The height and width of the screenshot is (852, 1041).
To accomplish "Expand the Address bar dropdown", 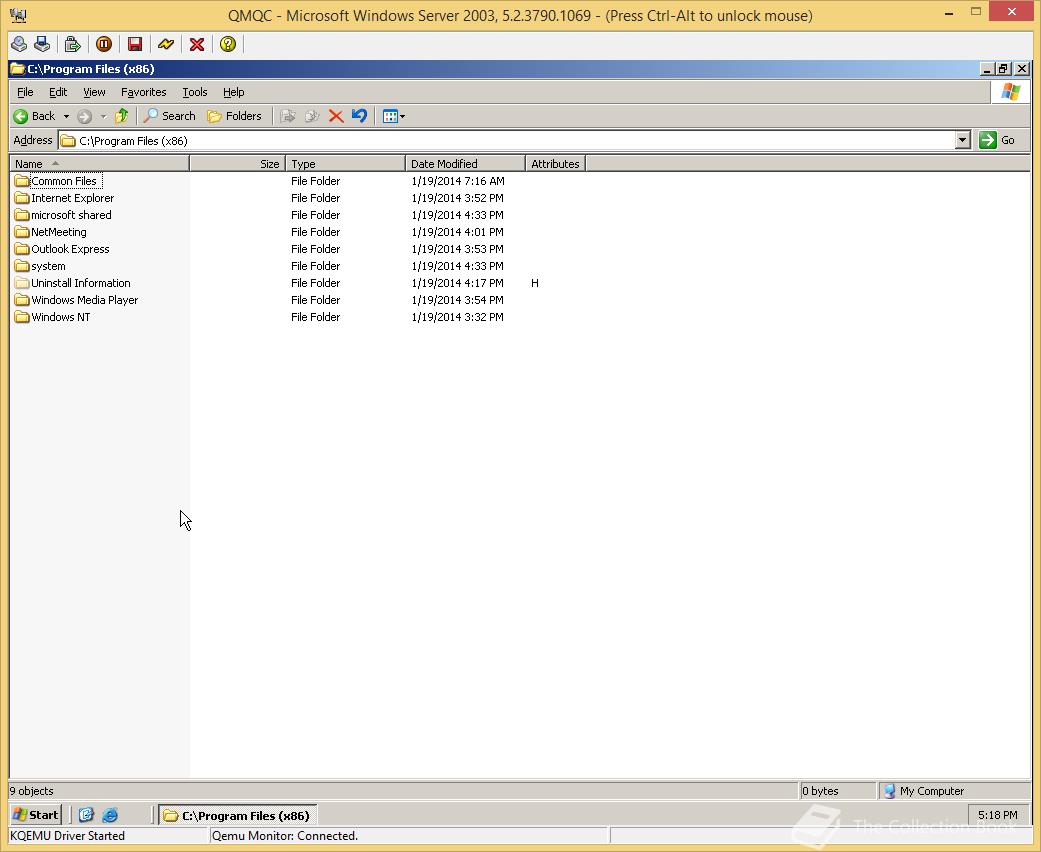I will pyautogui.click(x=963, y=140).
